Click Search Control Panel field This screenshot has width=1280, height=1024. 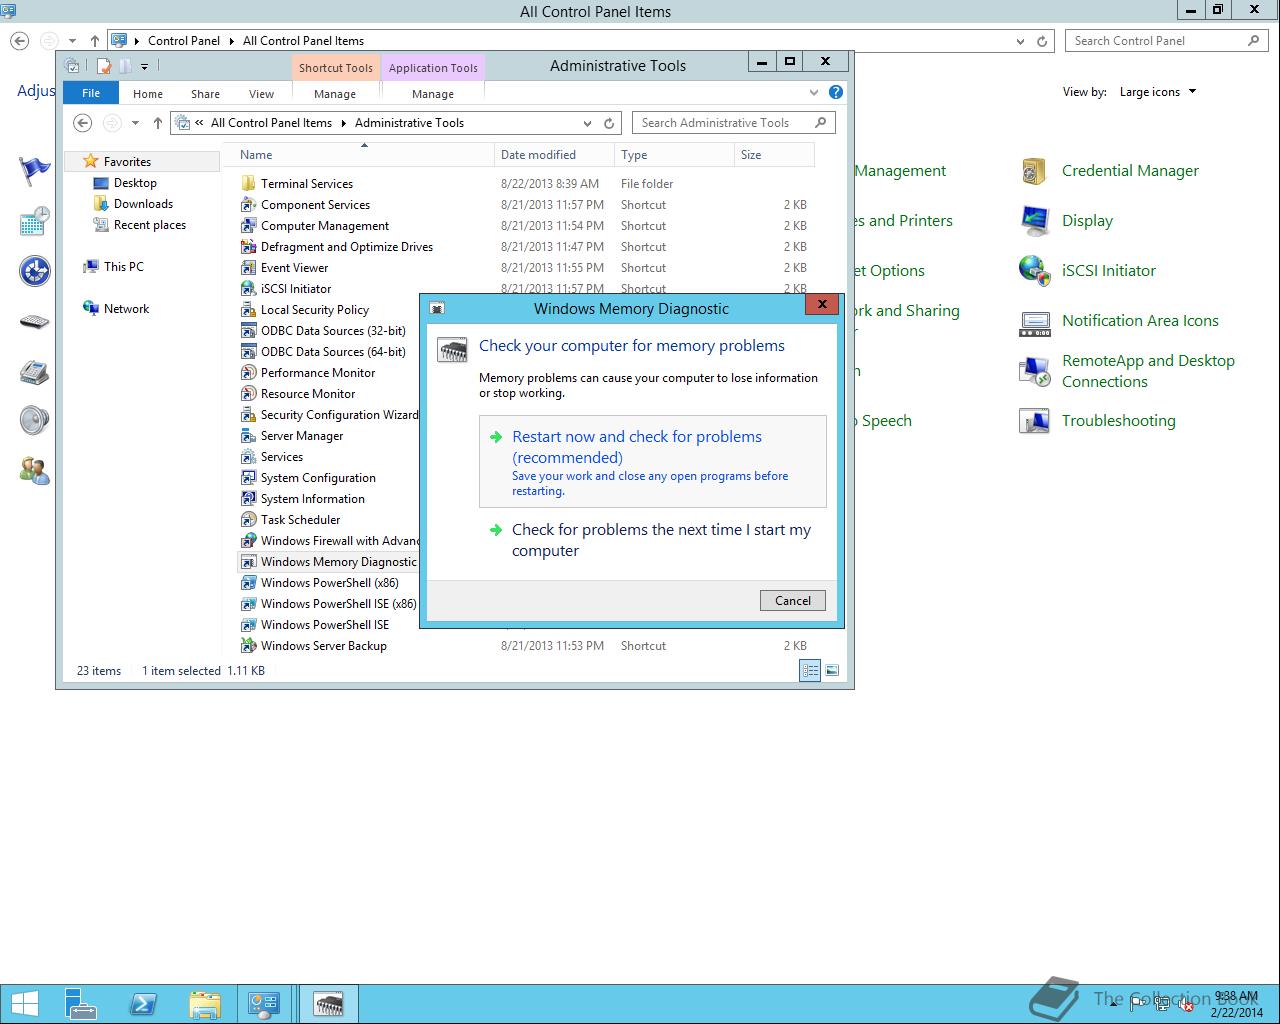coord(1166,41)
